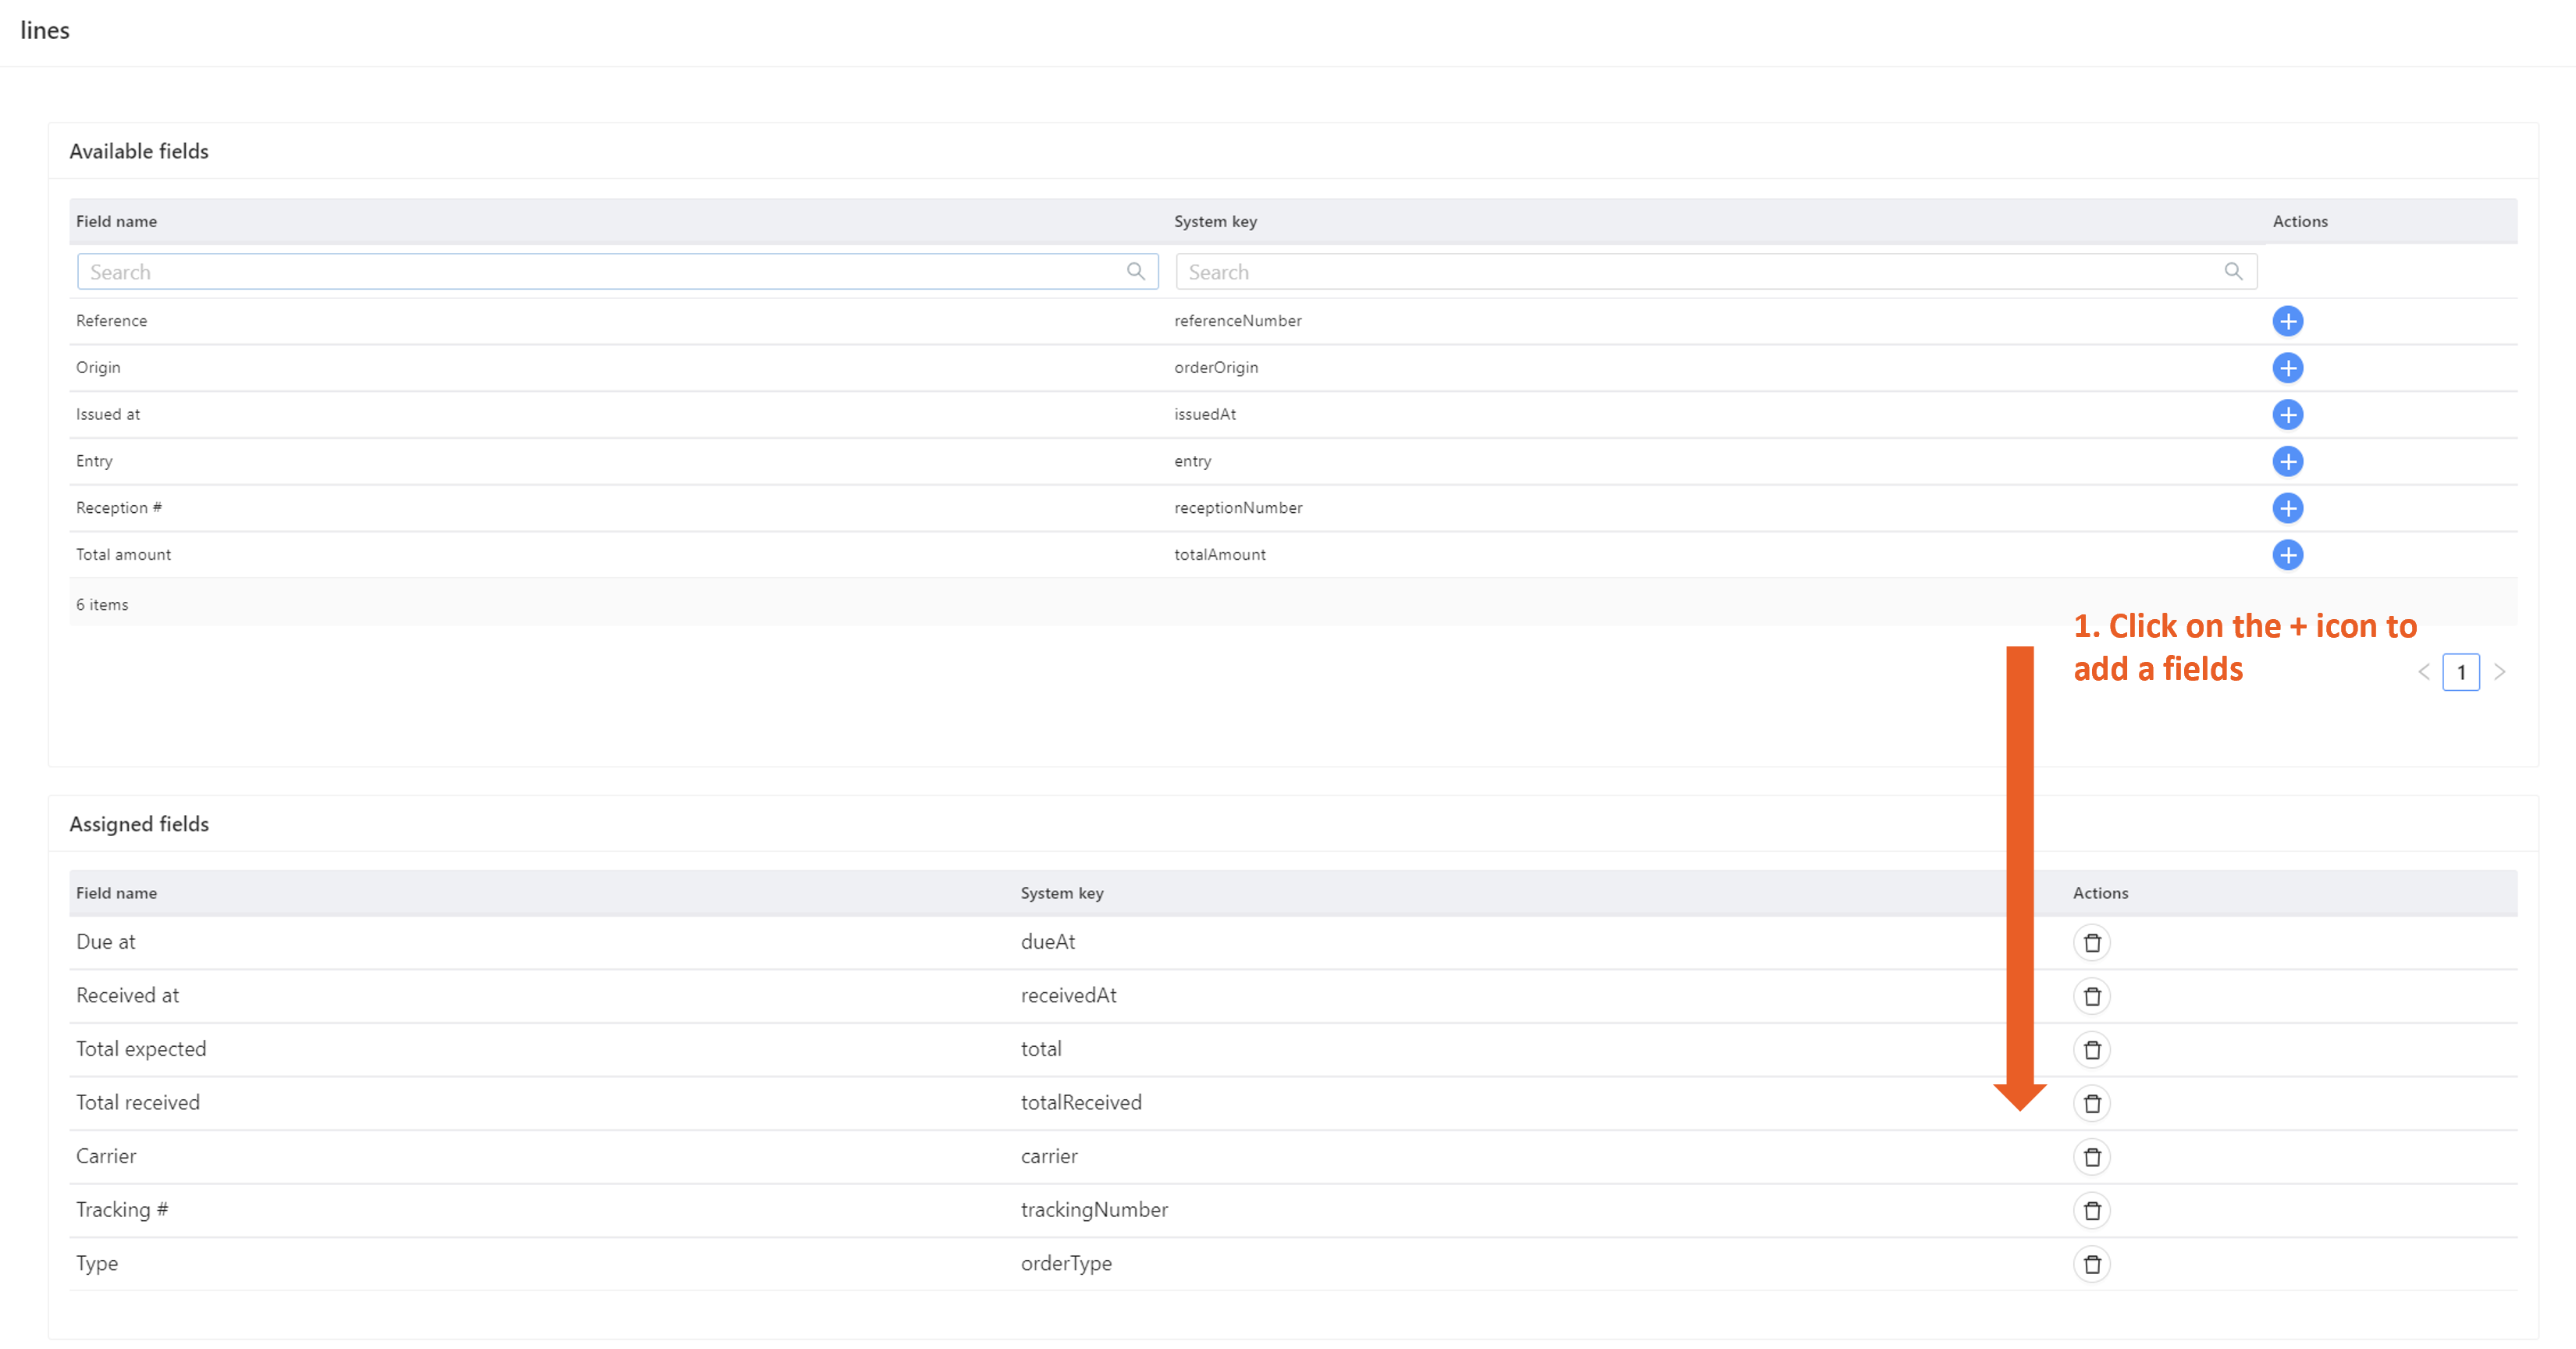Click plus icon for Issued at row
Viewport: 2576px width, 1349px height.
click(2287, 414)
